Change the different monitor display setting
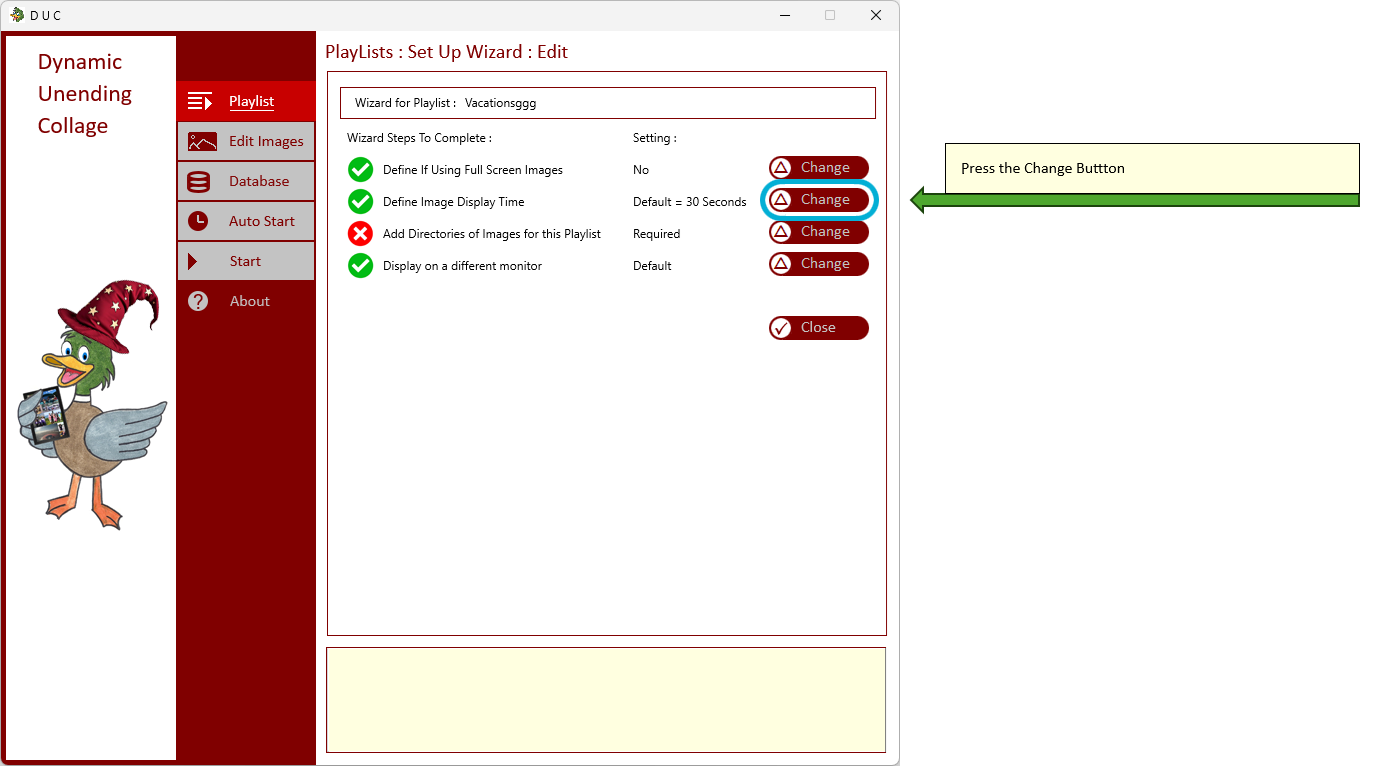This screenshot has width=1394, height=766. coord(819,264)
